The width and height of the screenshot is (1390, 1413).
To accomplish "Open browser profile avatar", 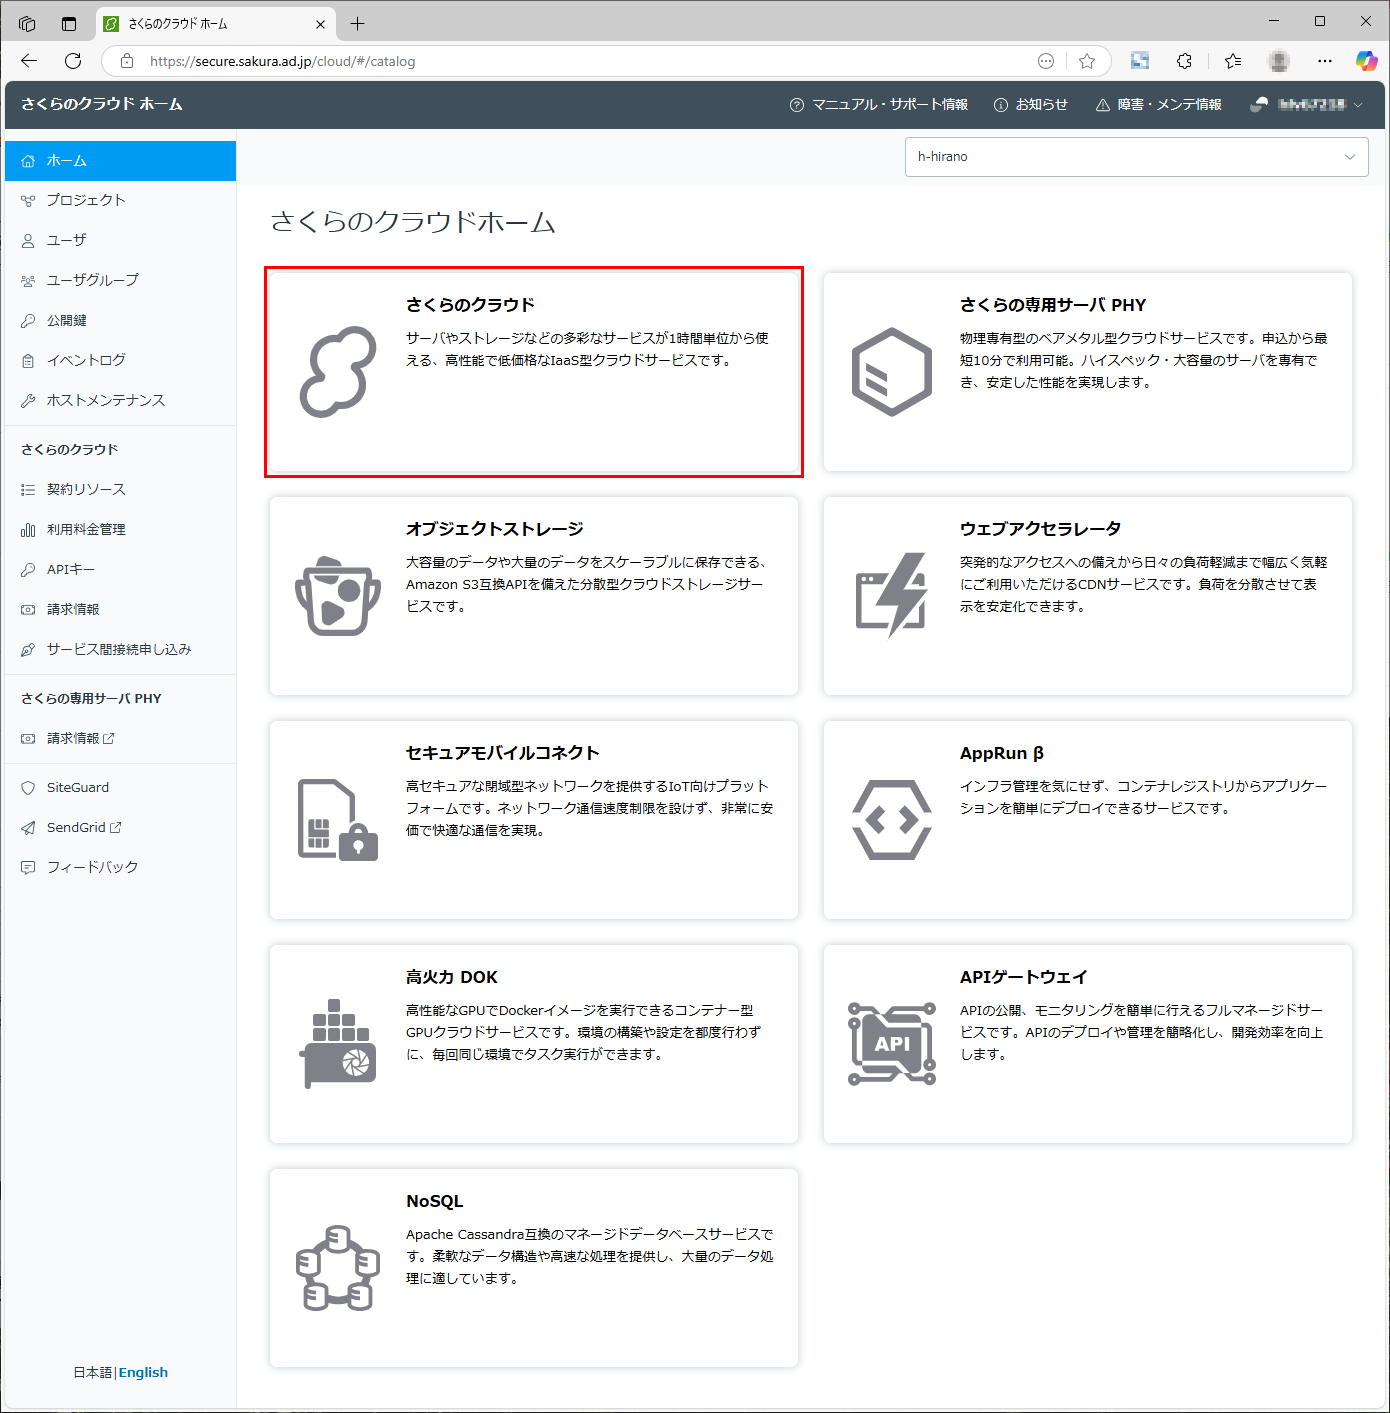I will (1279, 61).
